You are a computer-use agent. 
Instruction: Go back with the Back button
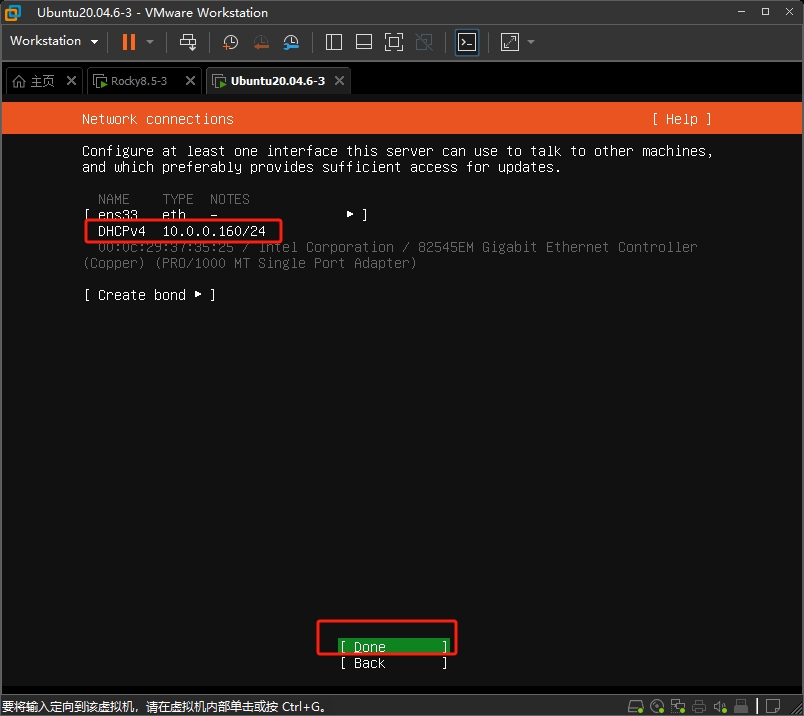(394, 663)
